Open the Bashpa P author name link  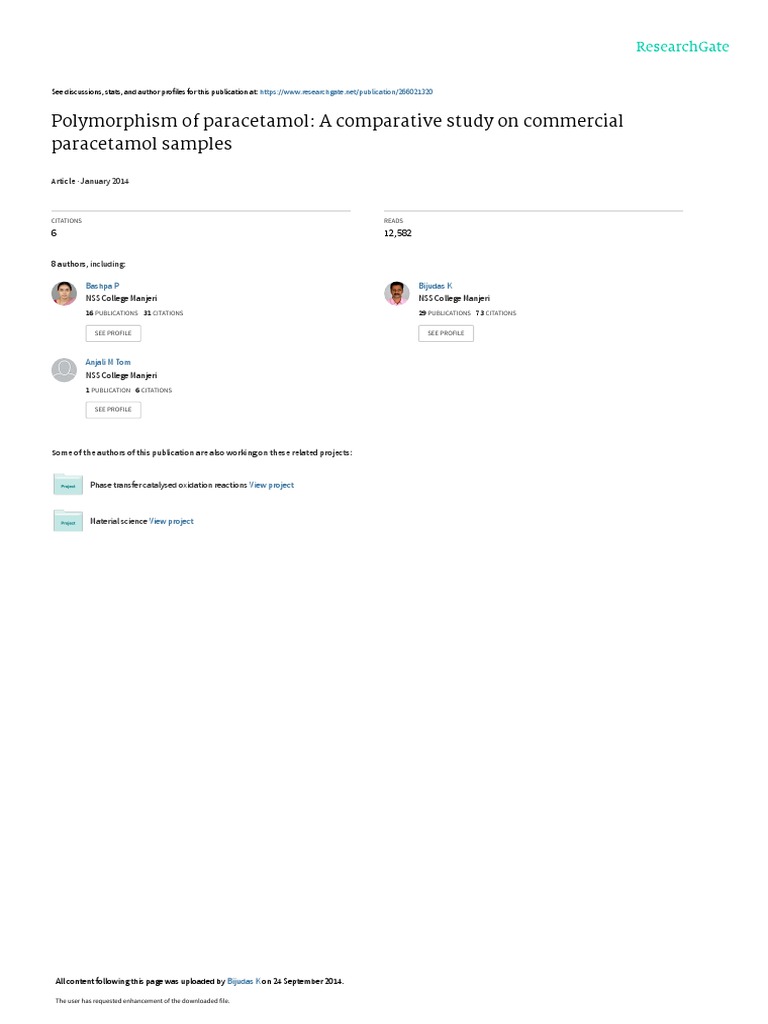click(102, 286)
